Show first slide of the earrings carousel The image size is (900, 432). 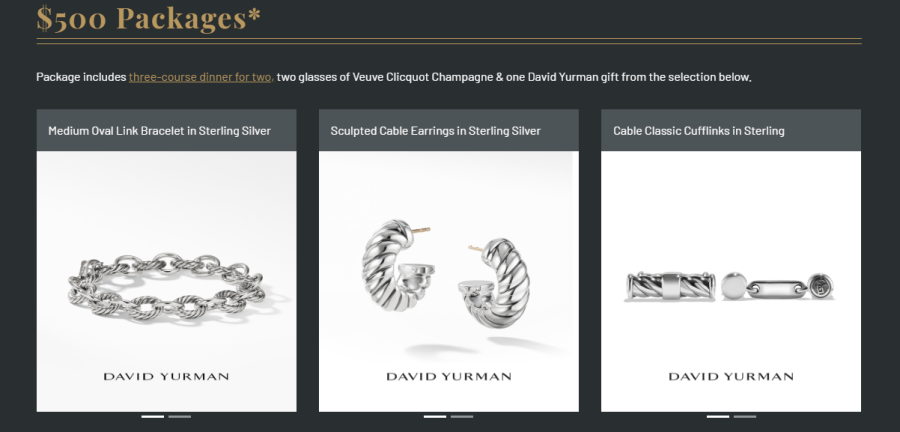435,417
